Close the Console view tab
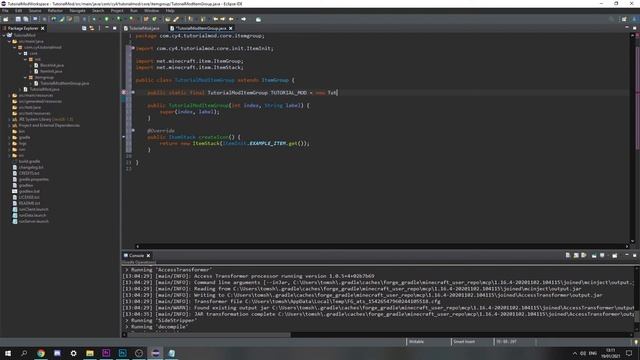Viewport: 640px width, 360px height. click(x=148, y=256)
